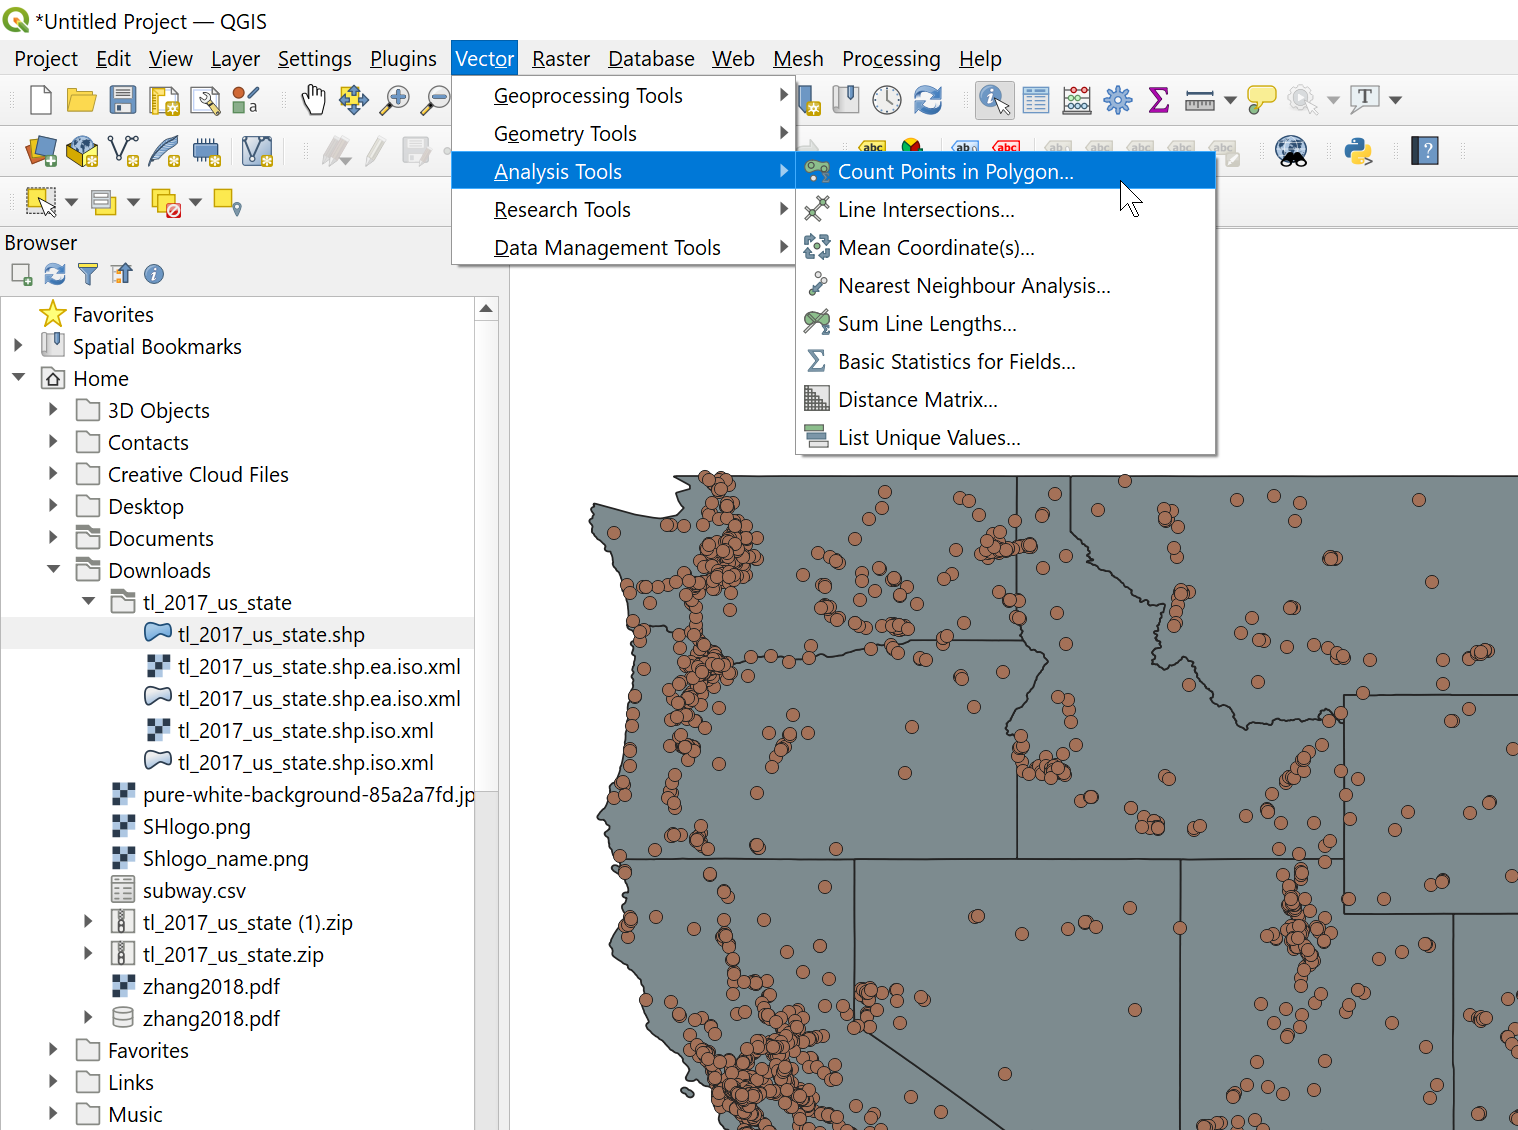Click Deselect Features from All Layers icon
Viewport: 1518px width, 1130px height.
pyautogui.click(x=166, y=203)
